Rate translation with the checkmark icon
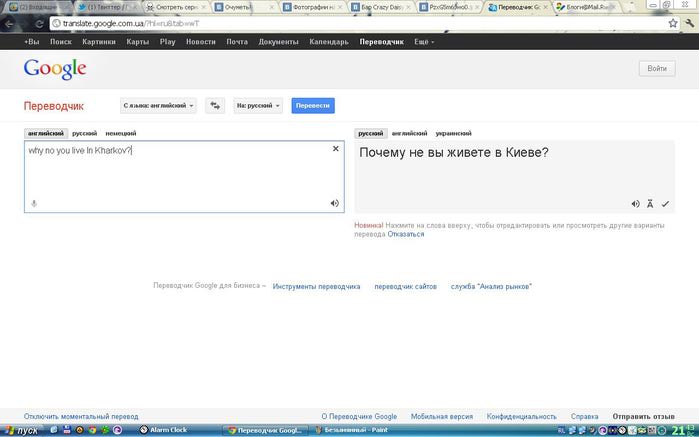 tap(665, 204)
